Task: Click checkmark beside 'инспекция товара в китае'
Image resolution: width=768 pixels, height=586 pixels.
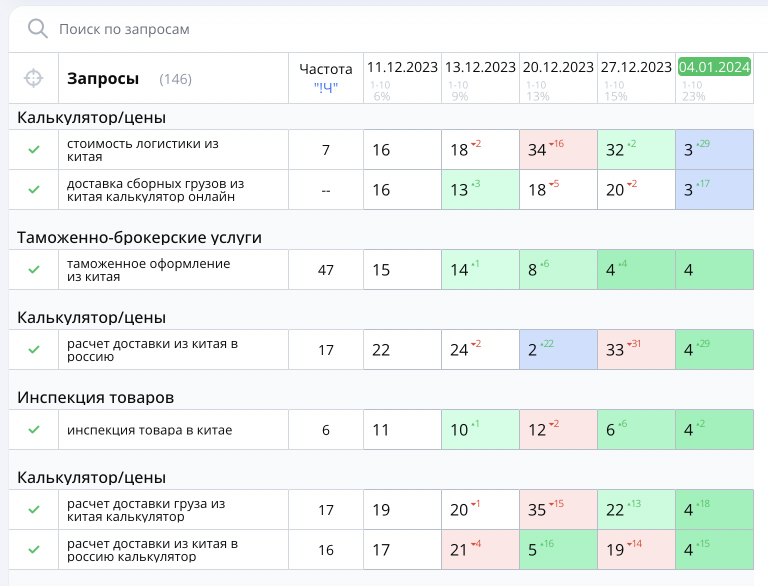Action: pos(34,430)
